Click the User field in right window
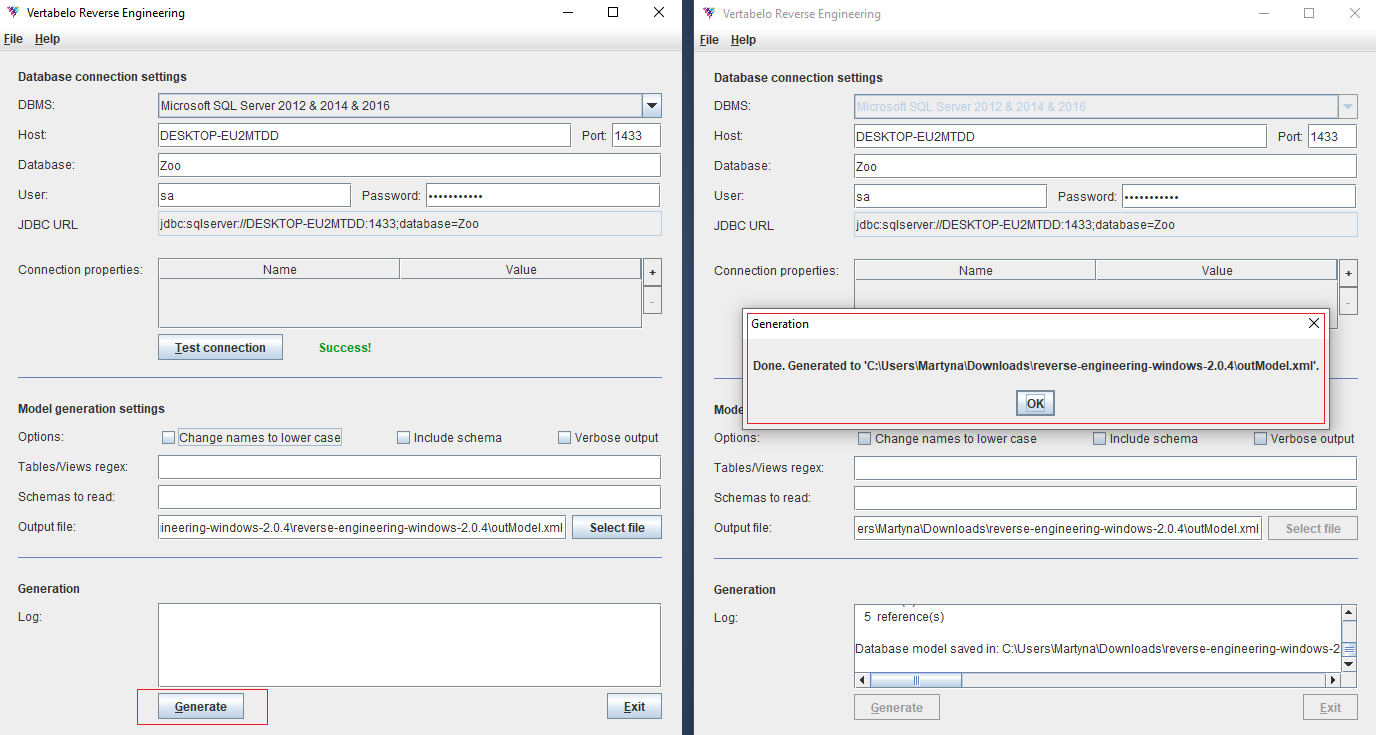This screenshot has width=1376, height=735. [x=950, y=196]
